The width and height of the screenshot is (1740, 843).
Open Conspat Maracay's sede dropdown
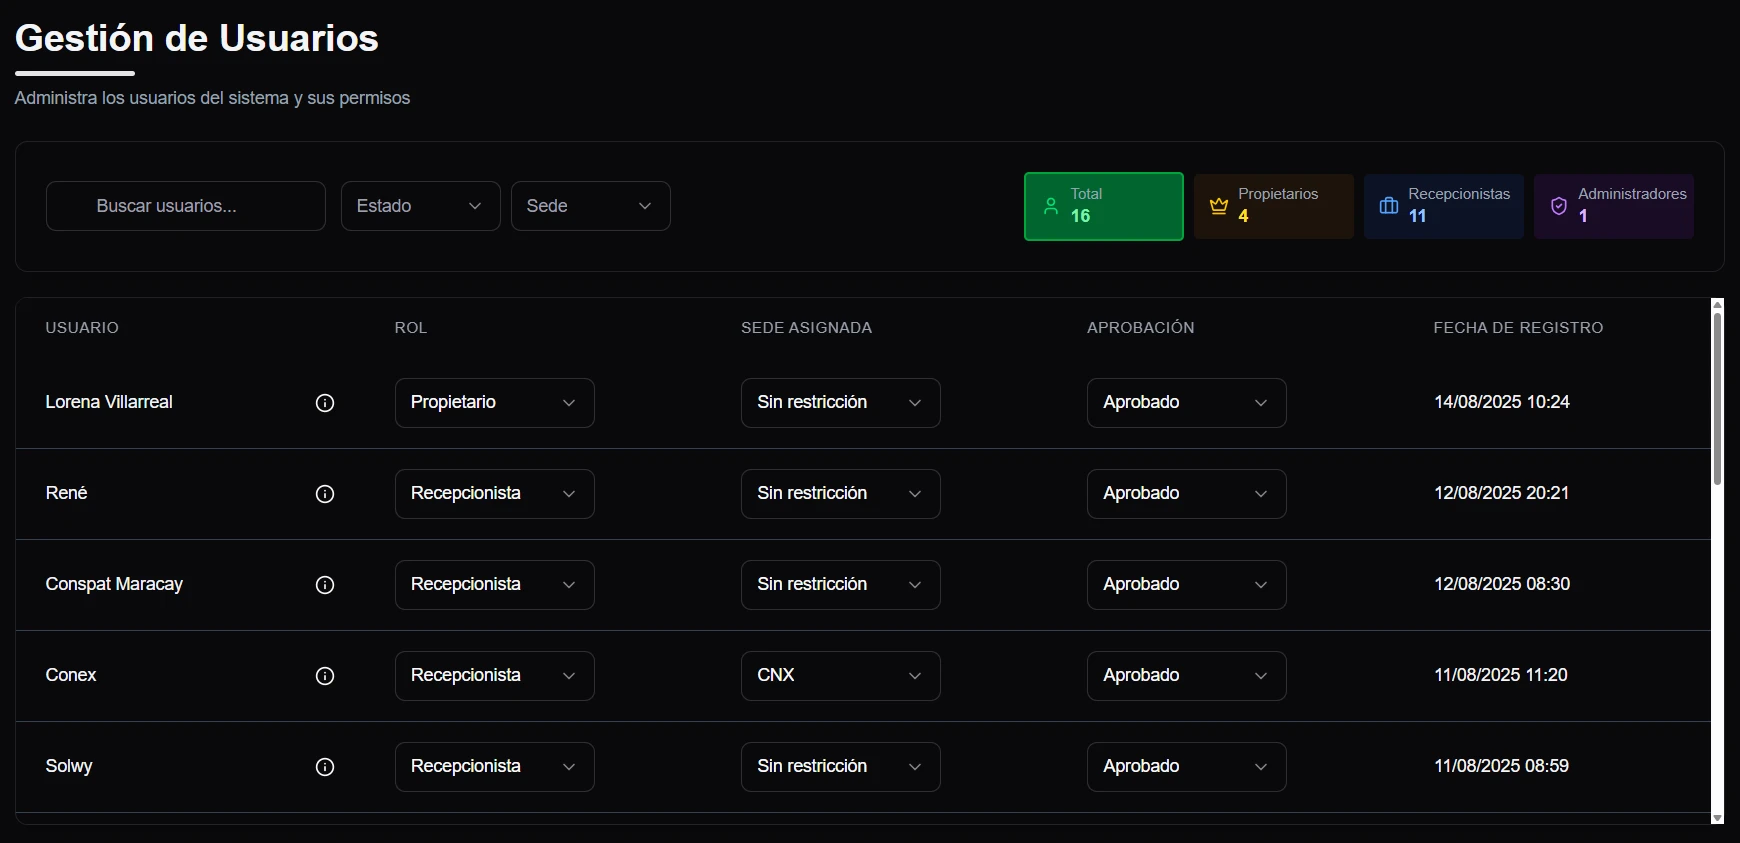pyautogui.click(x=840, y=585)
